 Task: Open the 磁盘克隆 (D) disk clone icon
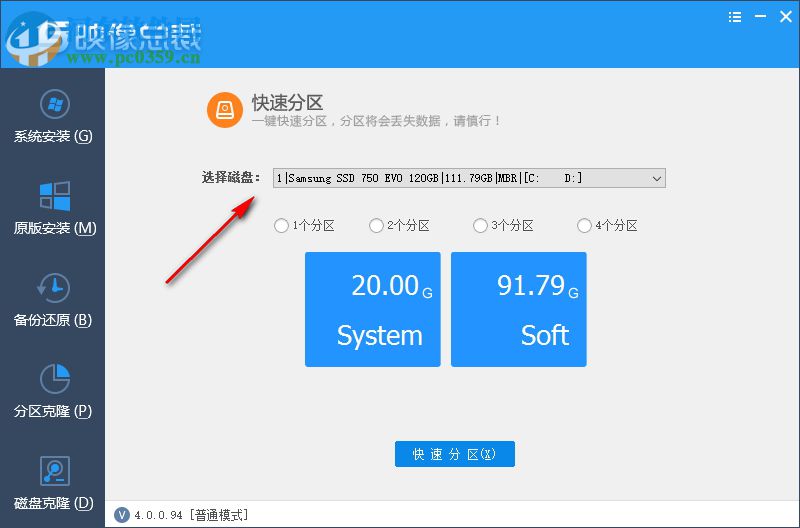[x=55, y=471]
